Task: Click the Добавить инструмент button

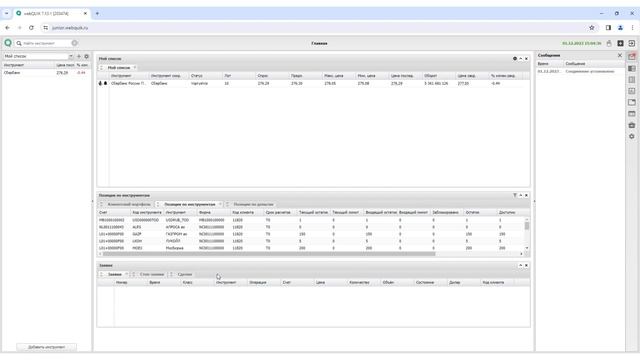Action: tap(47, 347)
